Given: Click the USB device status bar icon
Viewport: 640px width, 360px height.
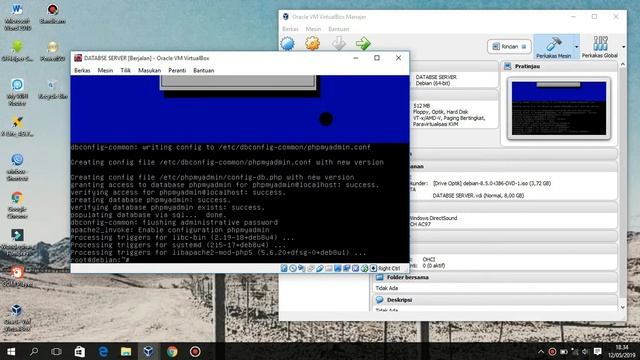Looking at the screenshot, I should 320,268.
